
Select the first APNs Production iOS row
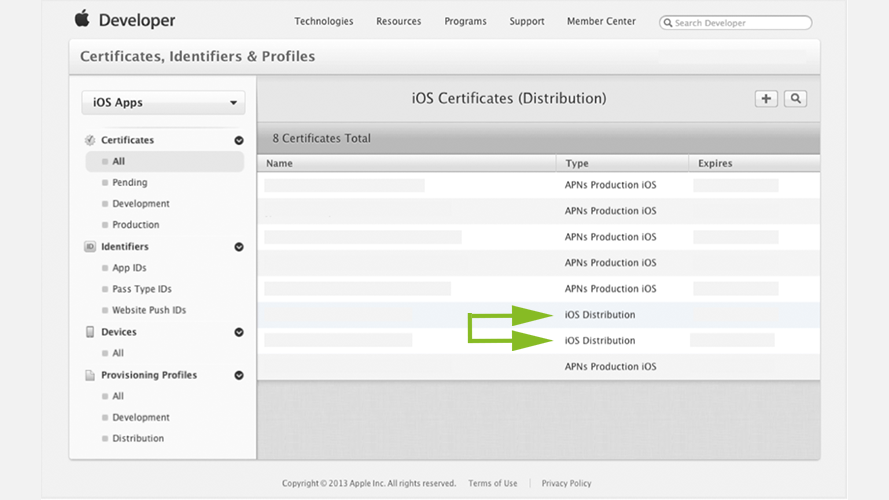coord(539,185)
